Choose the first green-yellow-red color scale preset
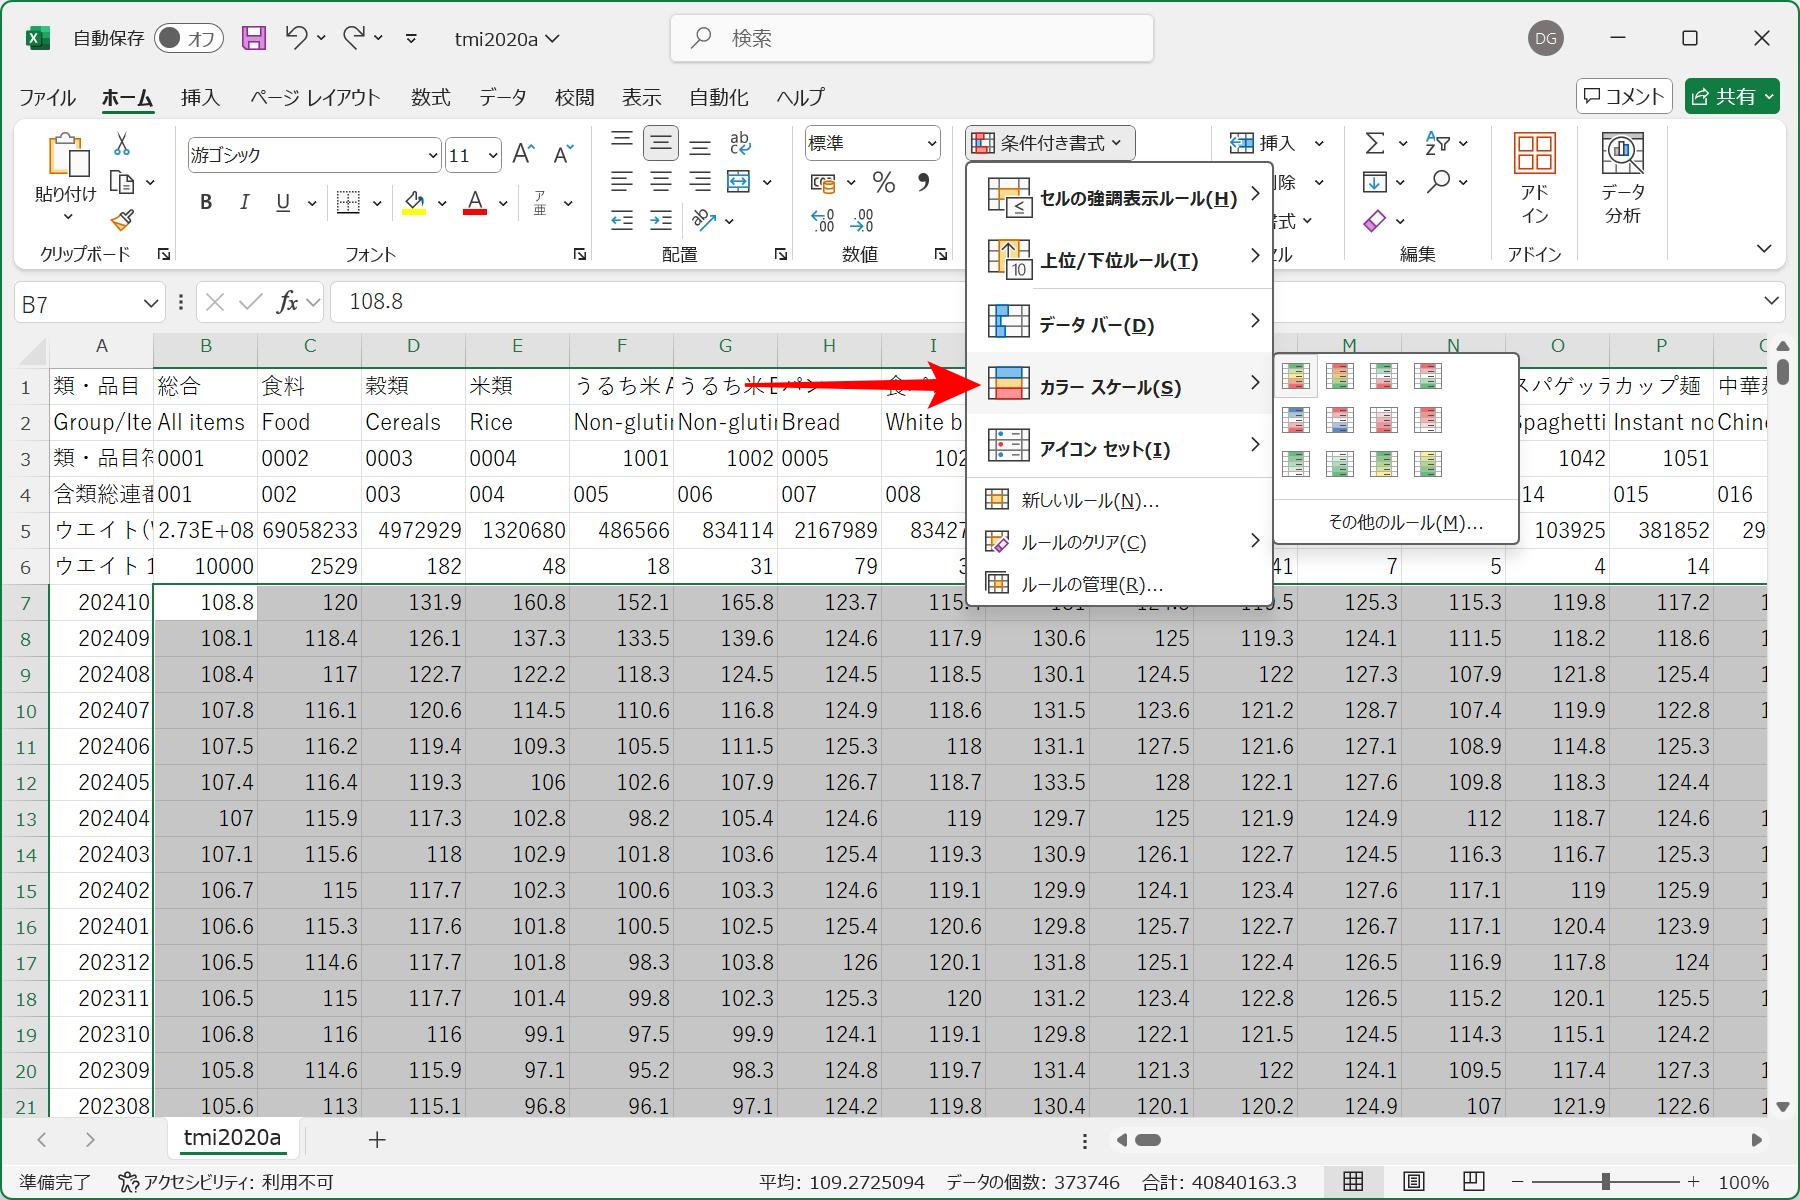Image resolution: width=1800 pixels, height=1200 pixels. point(1295,376)
